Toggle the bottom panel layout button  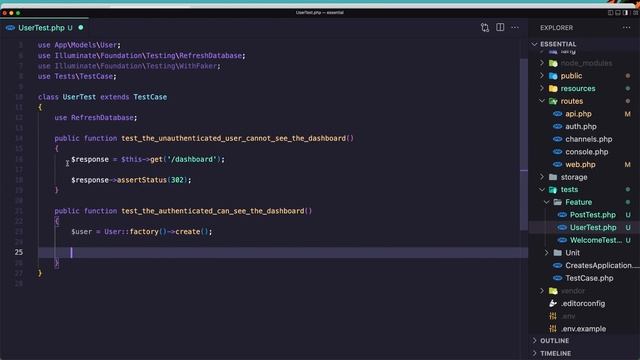[618, 13]
